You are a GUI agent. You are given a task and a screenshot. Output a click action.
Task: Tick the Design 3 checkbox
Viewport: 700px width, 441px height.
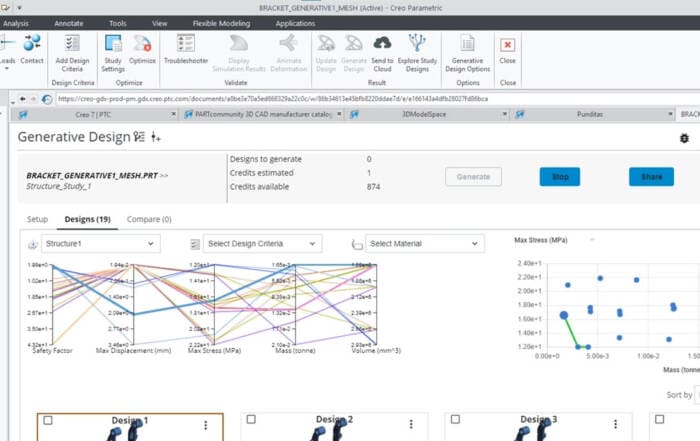click(x=455, y=420)
